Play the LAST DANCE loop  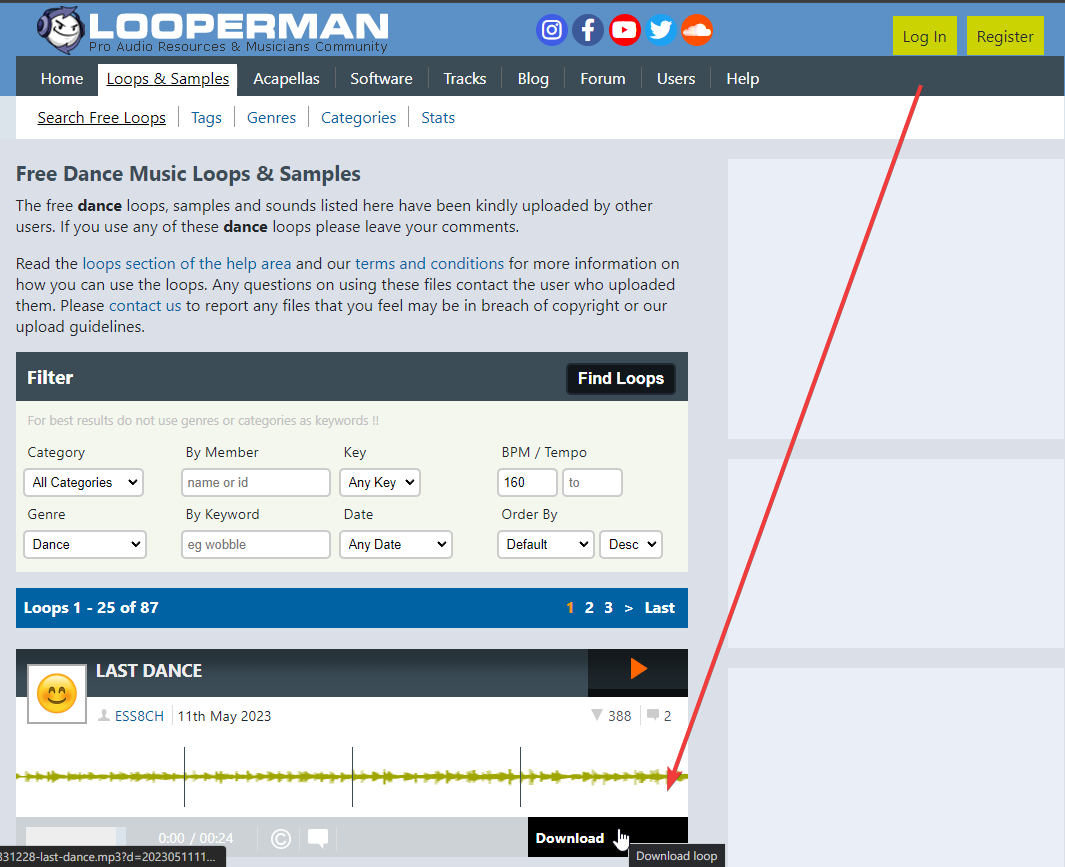coord(638,669)
